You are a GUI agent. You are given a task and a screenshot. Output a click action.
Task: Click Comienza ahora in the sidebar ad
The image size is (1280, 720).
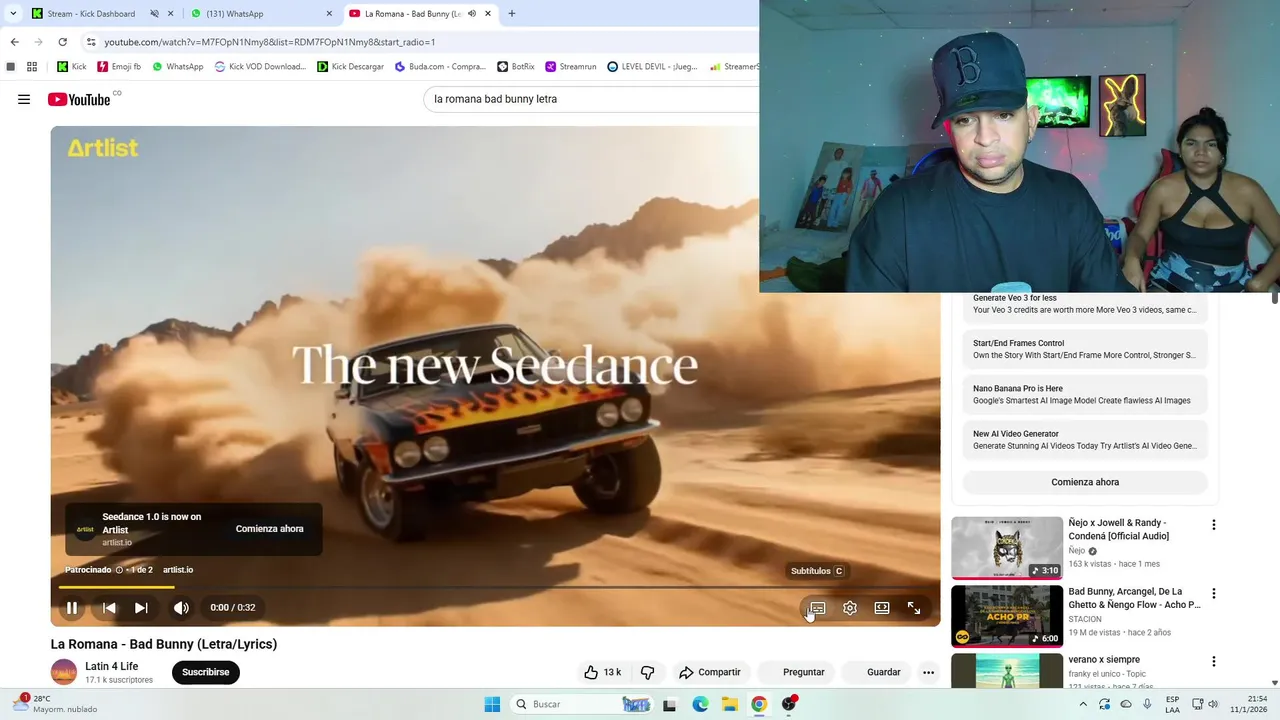1085,482
